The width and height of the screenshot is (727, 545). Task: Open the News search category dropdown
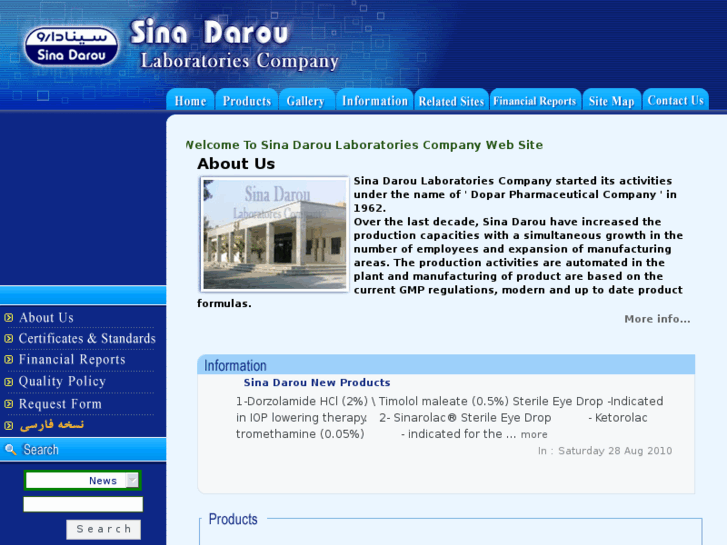click(83, 481)
